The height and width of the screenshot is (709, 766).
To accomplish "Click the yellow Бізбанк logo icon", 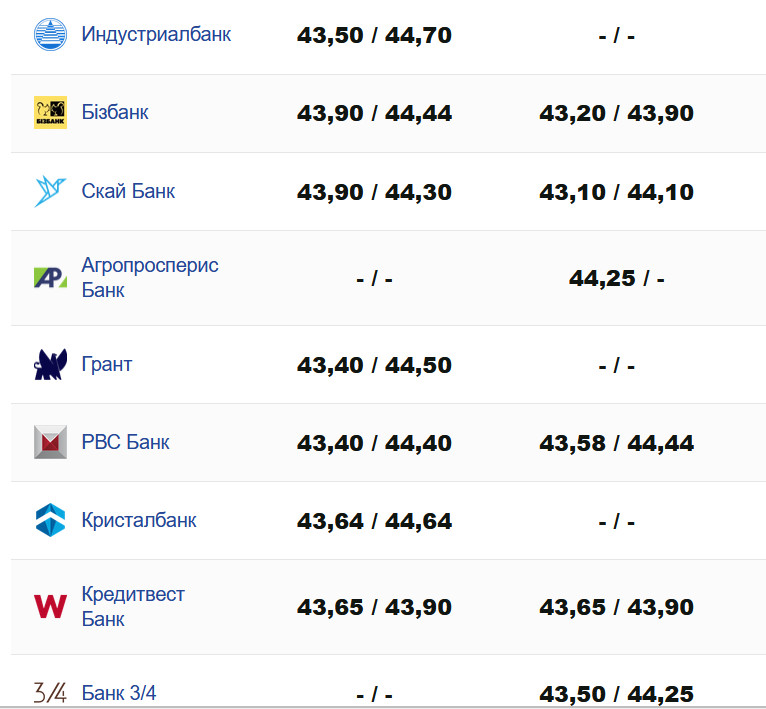I will 50,113.
